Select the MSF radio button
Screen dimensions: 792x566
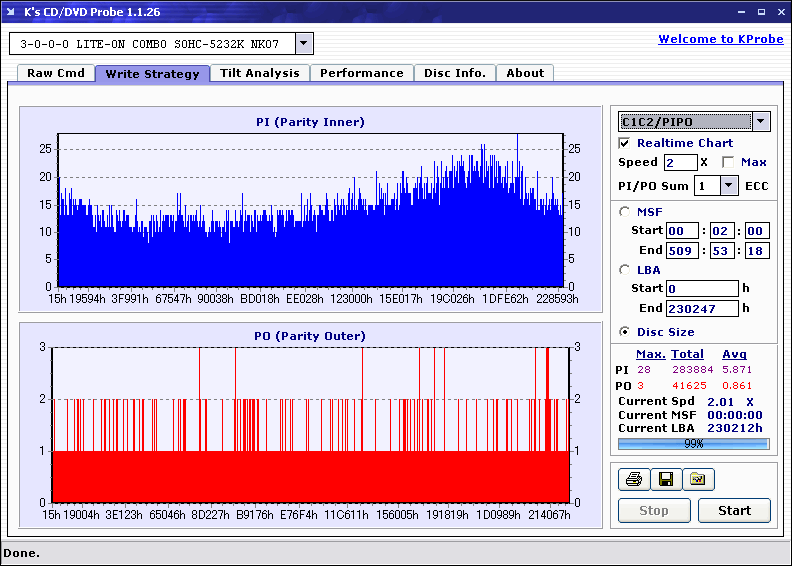coord(625,211)
